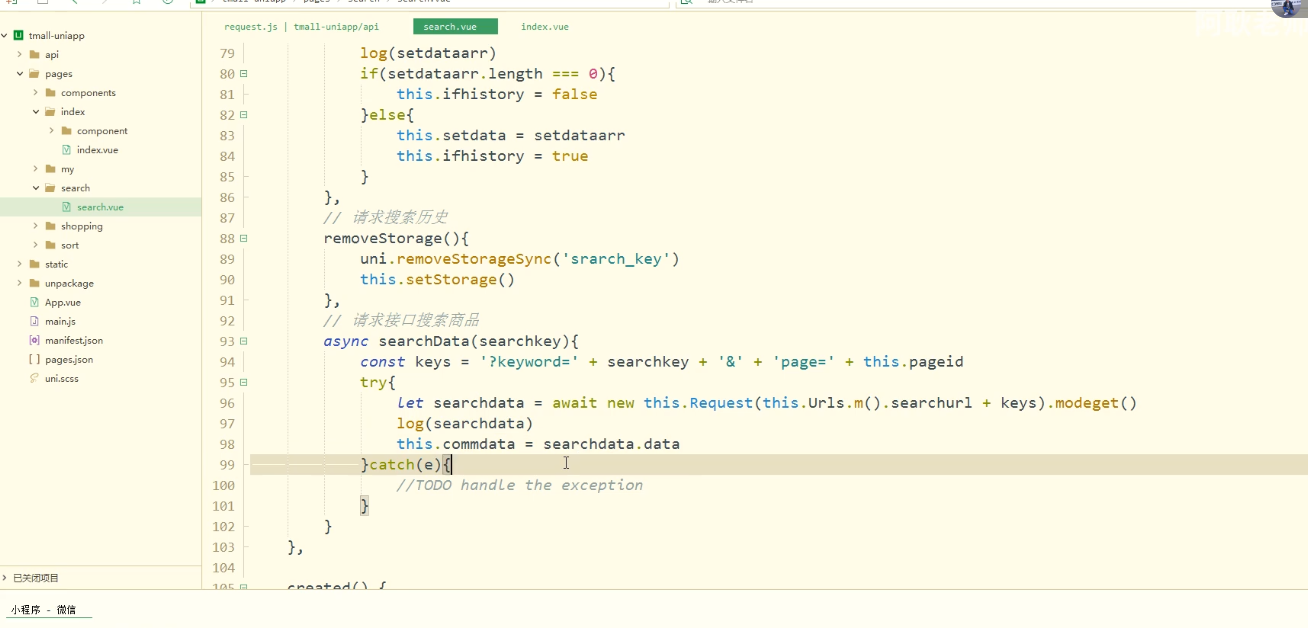
Task: Open uni.scss from the project tree
Action: tap(62, 378)
